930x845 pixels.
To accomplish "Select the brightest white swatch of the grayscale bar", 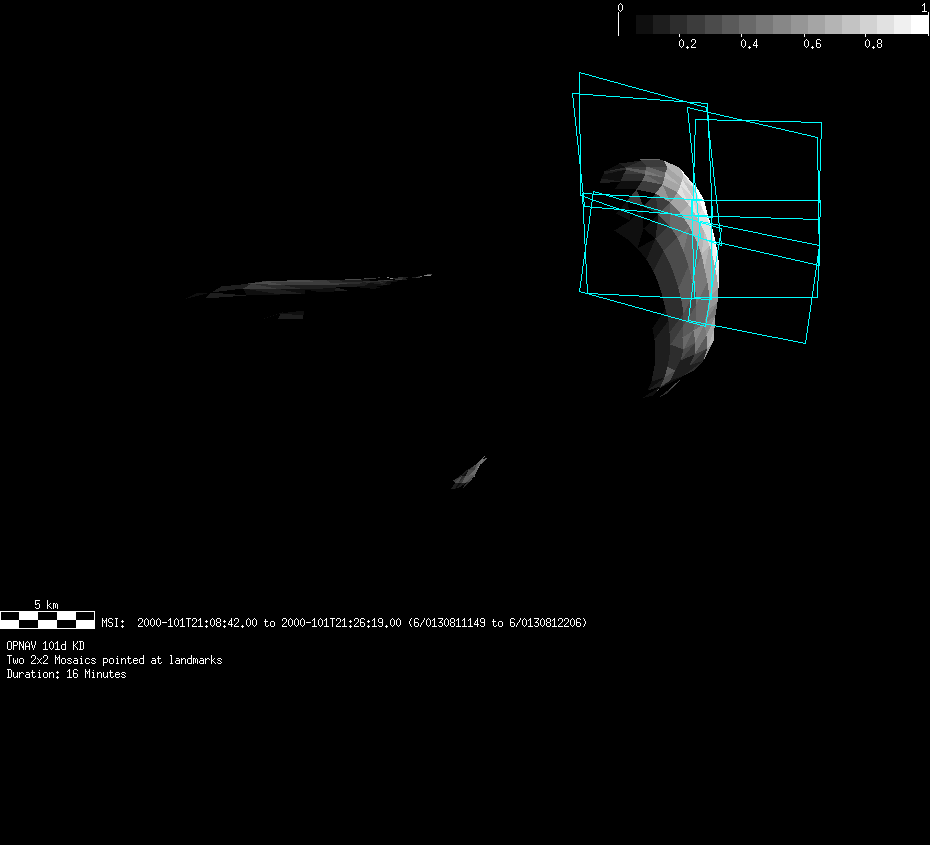I will pos(919,24).
